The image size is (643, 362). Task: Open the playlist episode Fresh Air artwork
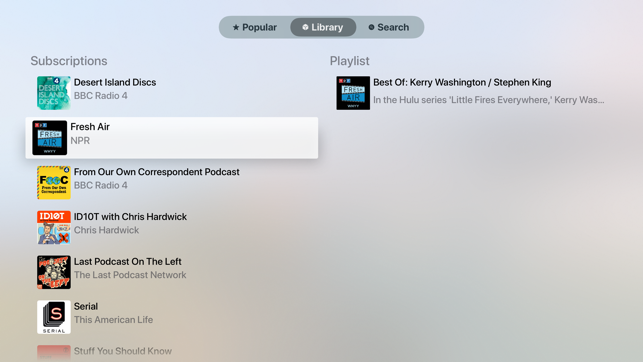coord(353,93)
